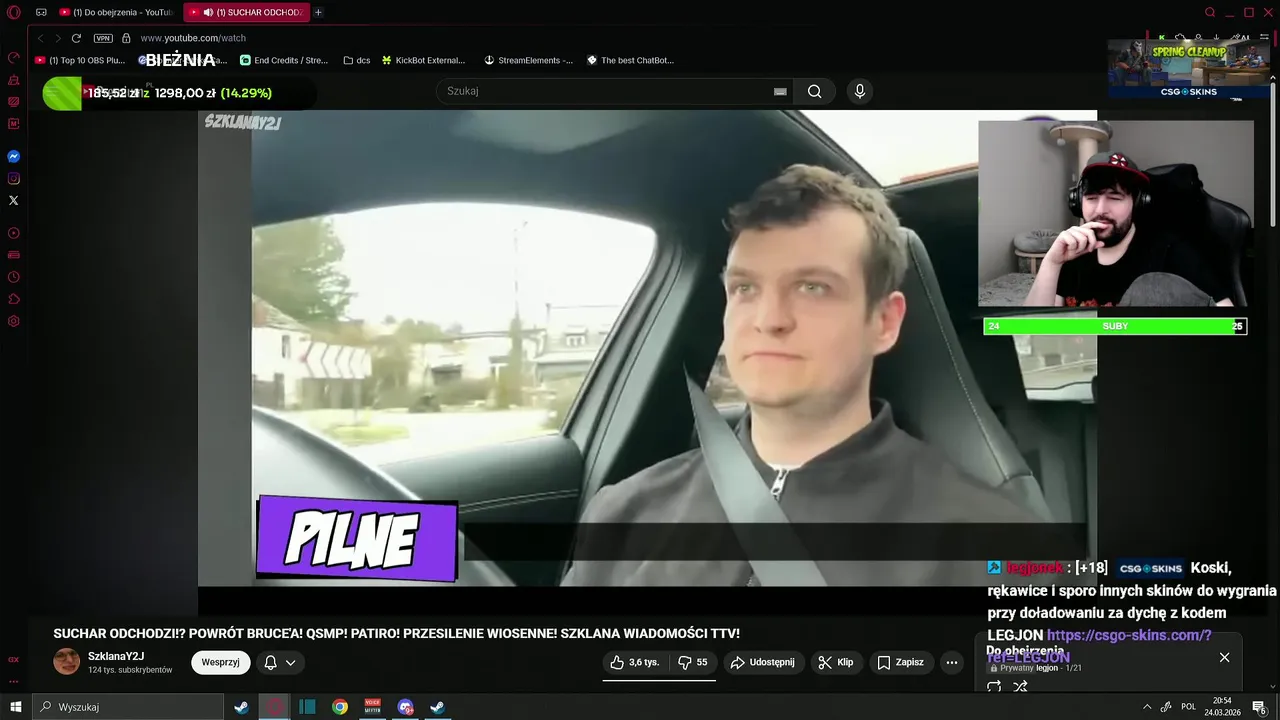Open sidebar settings gear icon

(14, 321)
